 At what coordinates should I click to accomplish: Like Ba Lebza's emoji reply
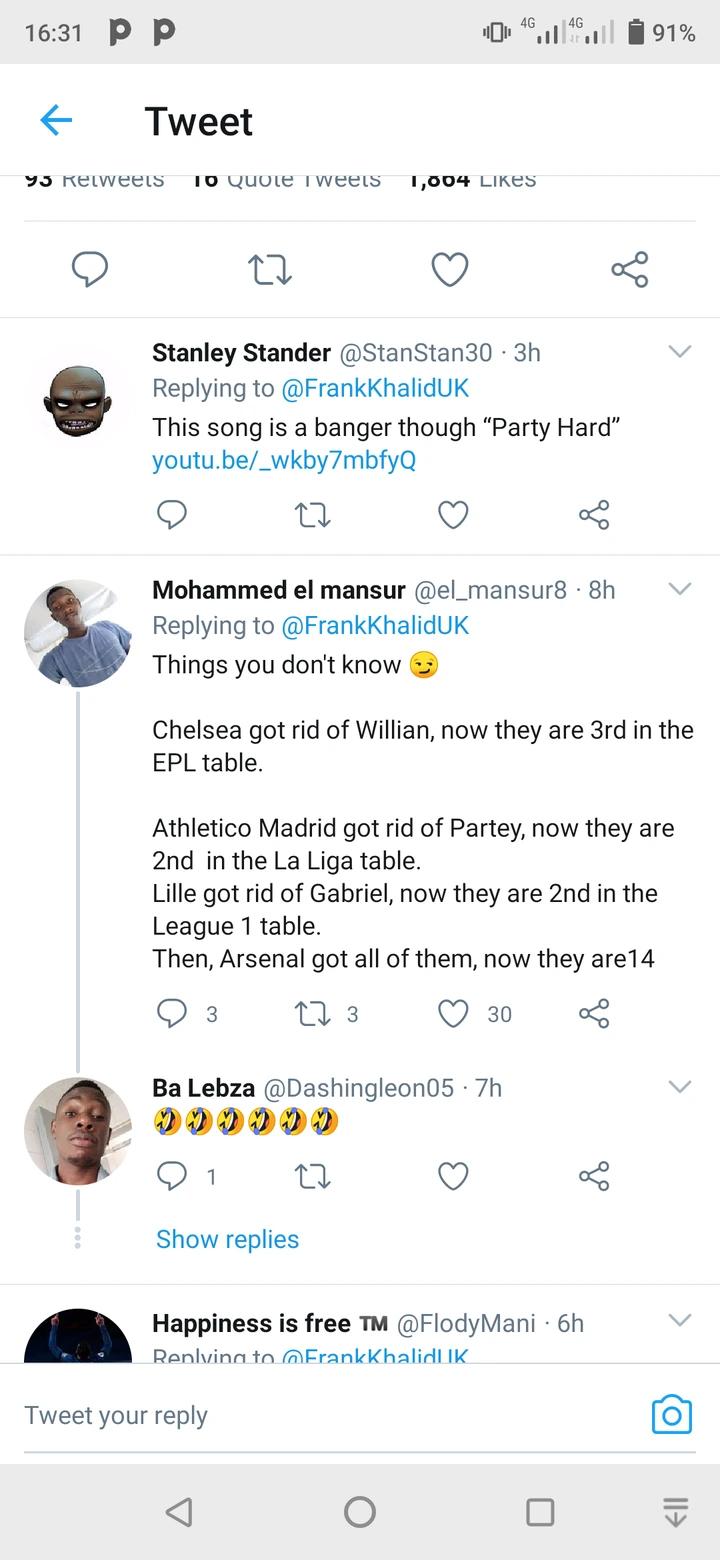click(453, 1176)
